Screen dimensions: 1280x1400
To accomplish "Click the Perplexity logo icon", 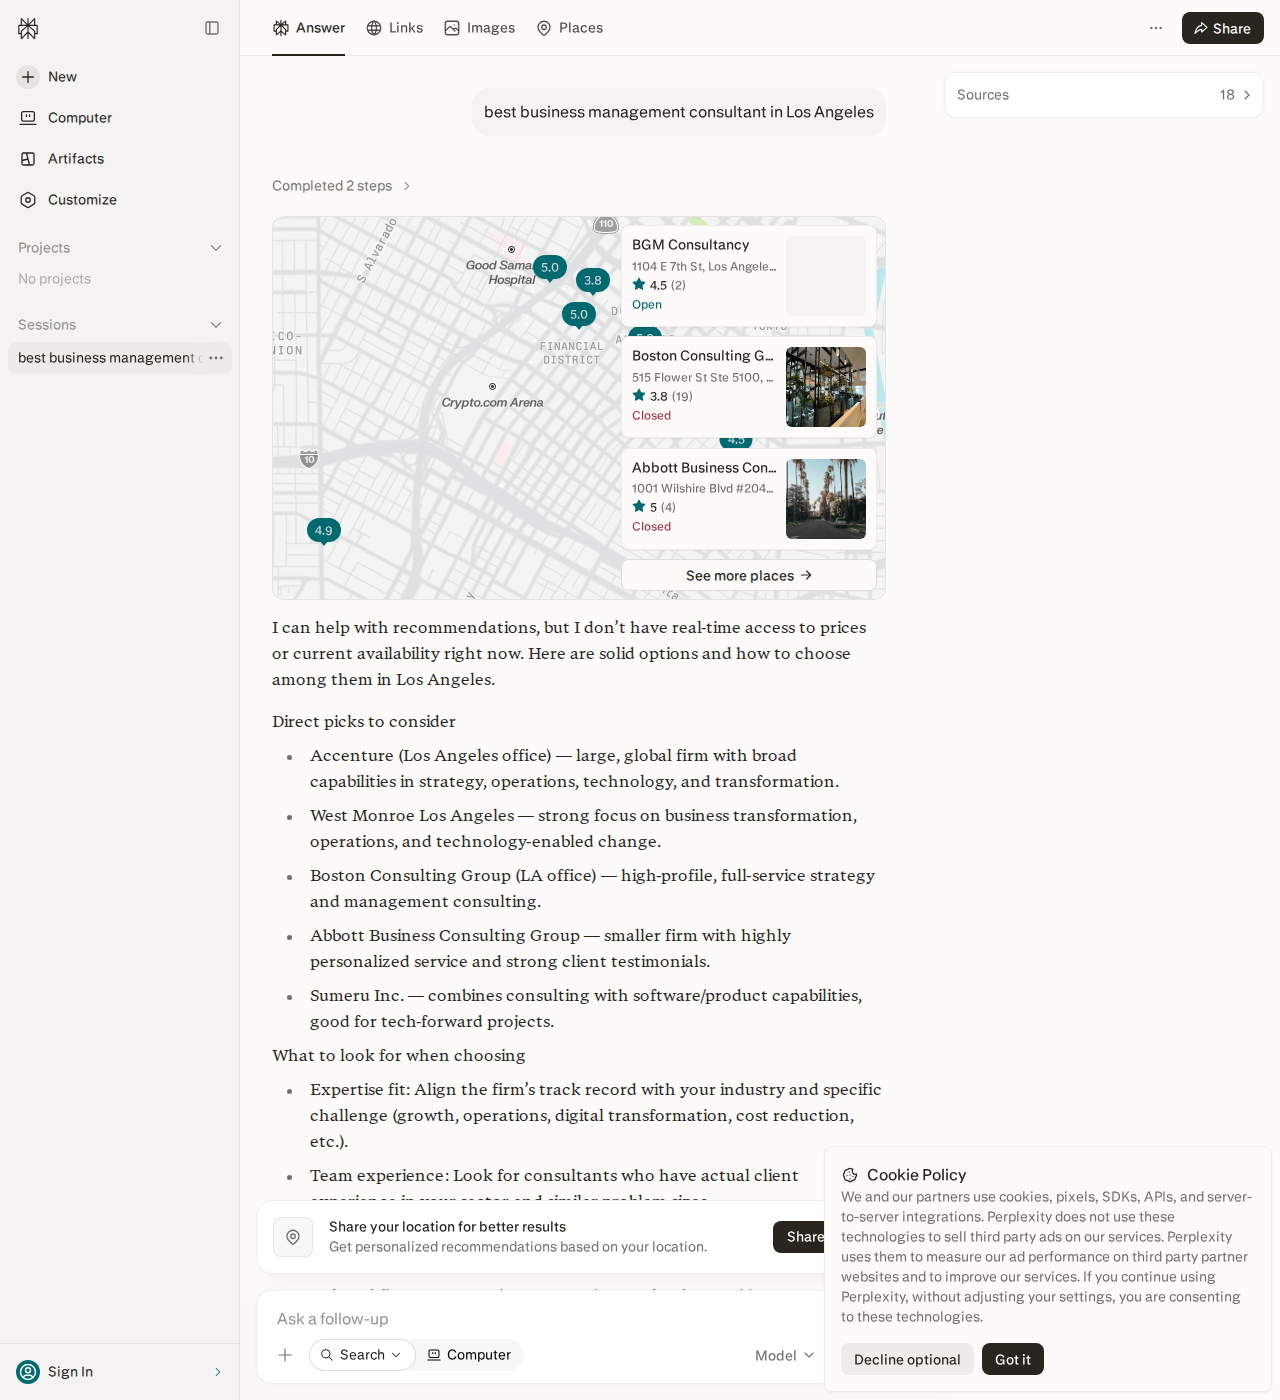I will (x=28, y=28).
